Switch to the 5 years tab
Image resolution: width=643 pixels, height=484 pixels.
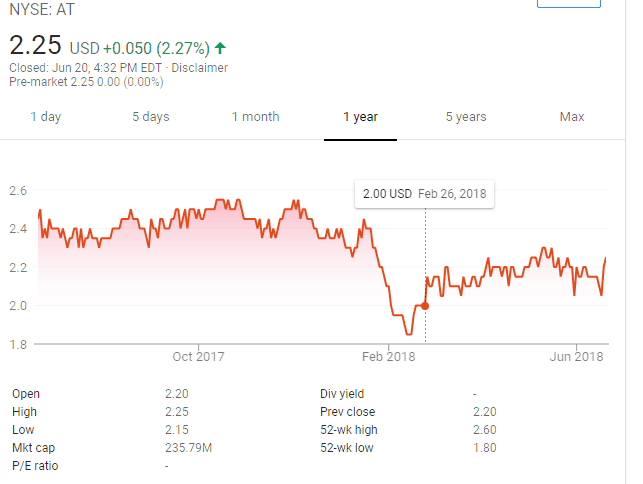(x=466, y=117)
